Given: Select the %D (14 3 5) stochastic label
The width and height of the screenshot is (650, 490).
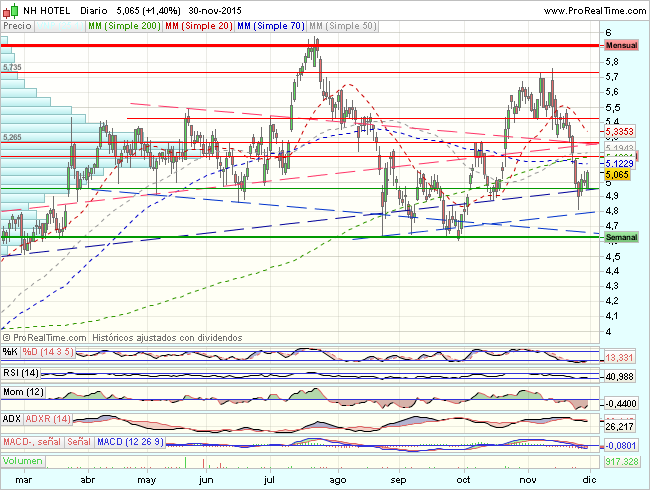Looking at the screenshot, I should click(47, 351).
